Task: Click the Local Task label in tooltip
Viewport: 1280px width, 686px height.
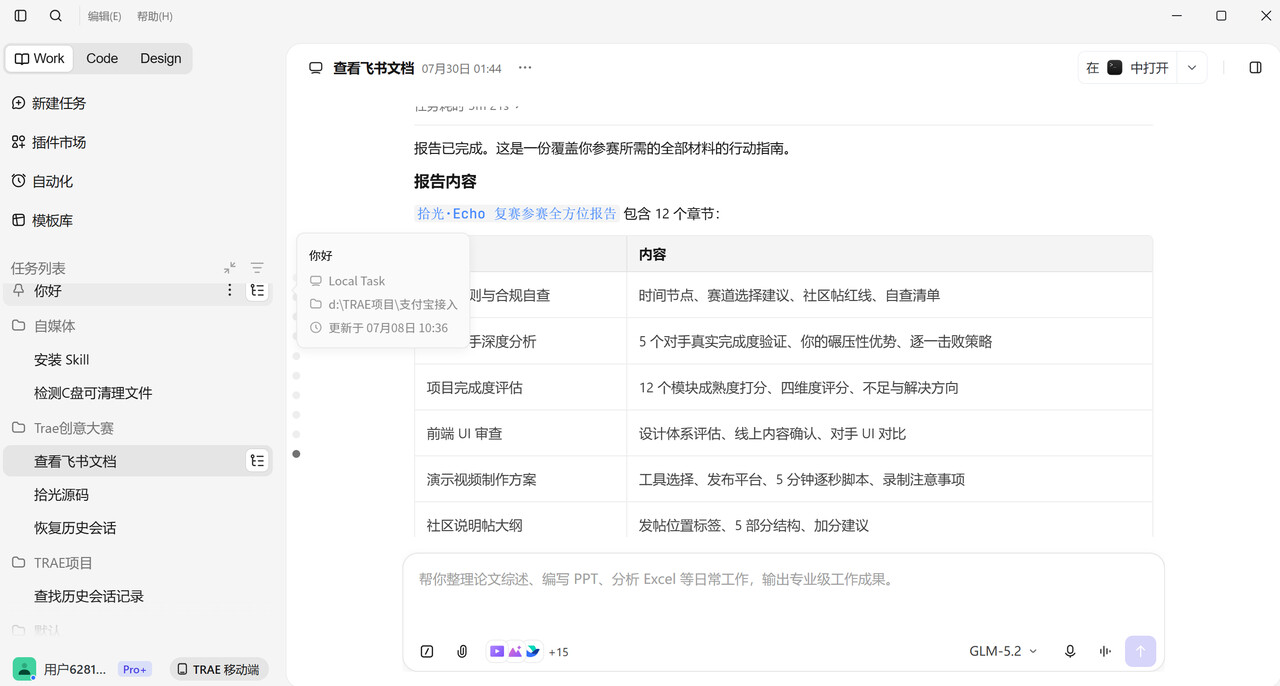Action: 357,281
